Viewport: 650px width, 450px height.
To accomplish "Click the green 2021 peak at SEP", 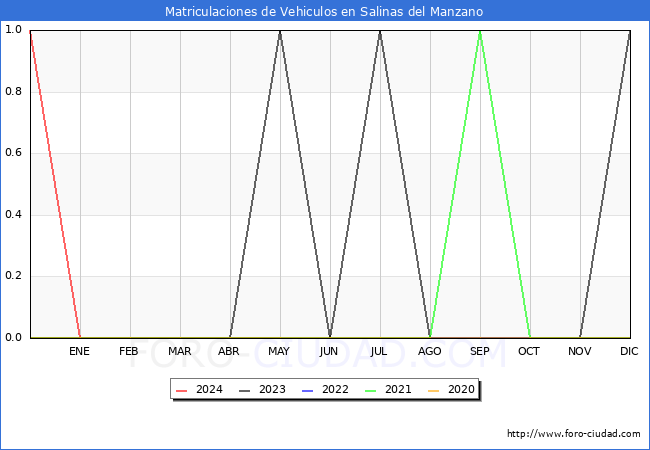I will coord(480,31).
